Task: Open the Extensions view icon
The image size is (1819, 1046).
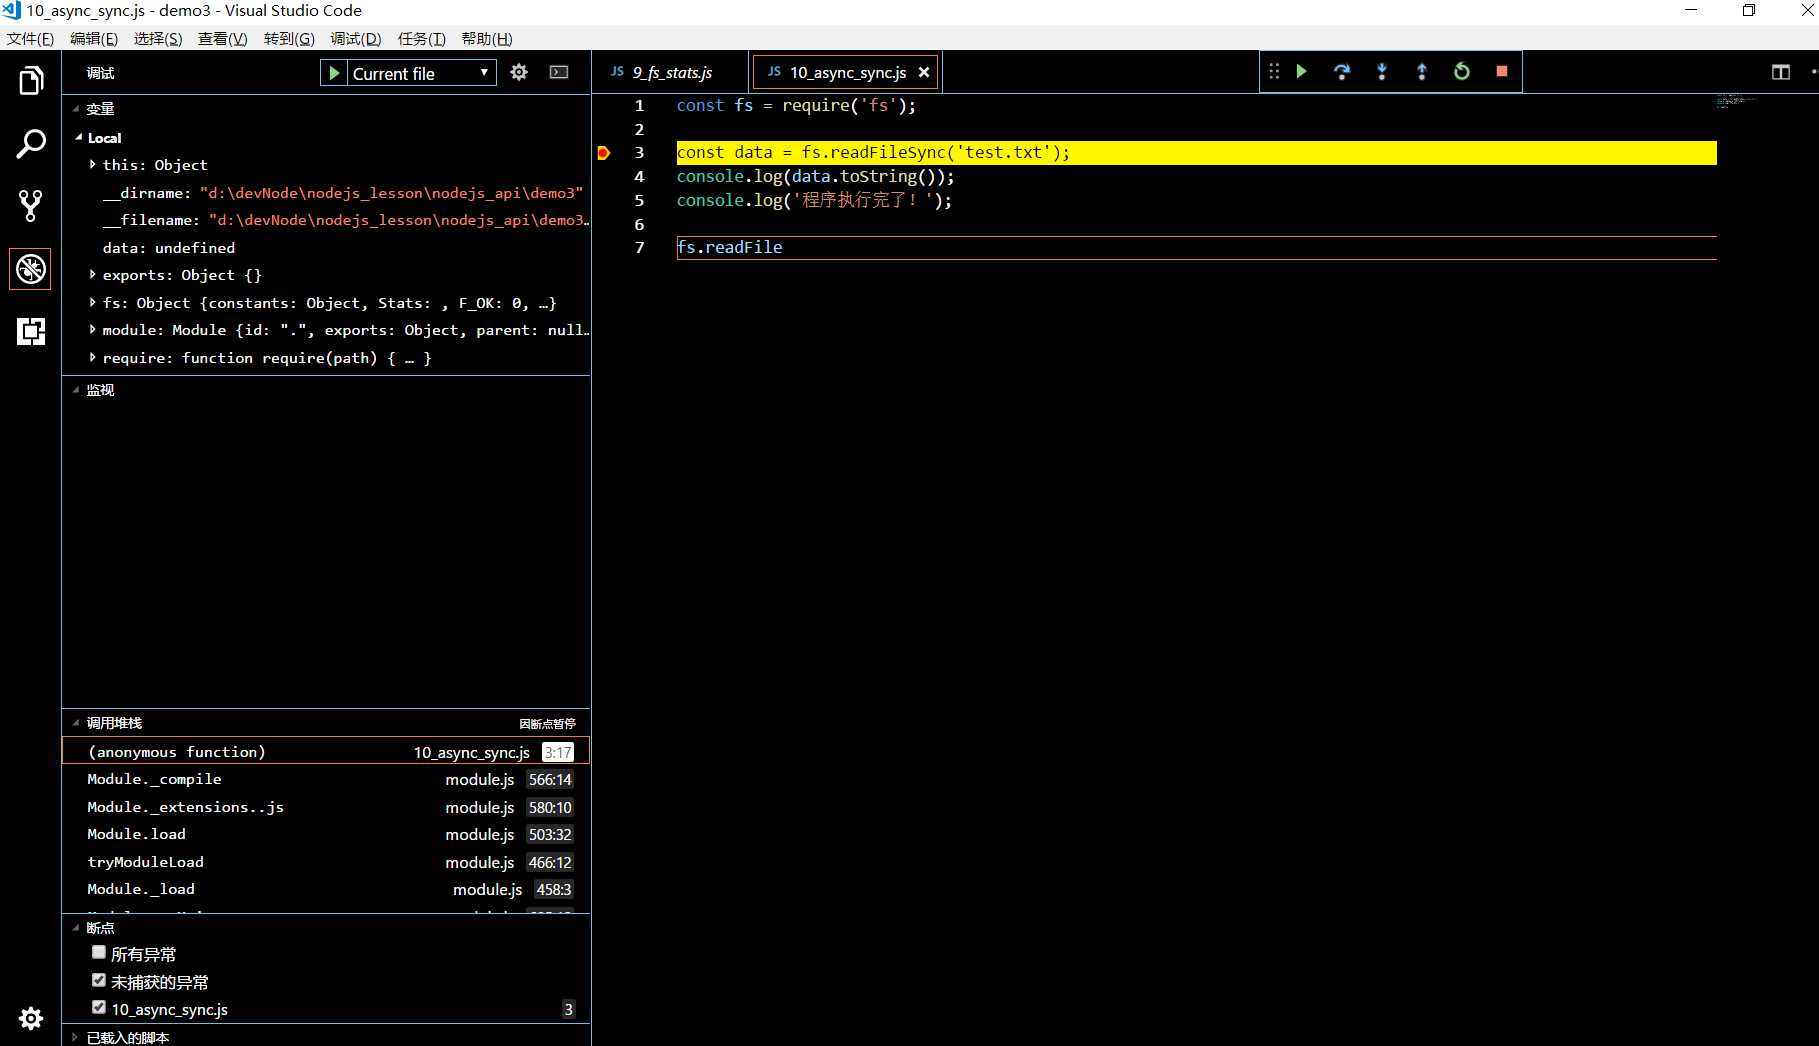Action: click(31, 331)
